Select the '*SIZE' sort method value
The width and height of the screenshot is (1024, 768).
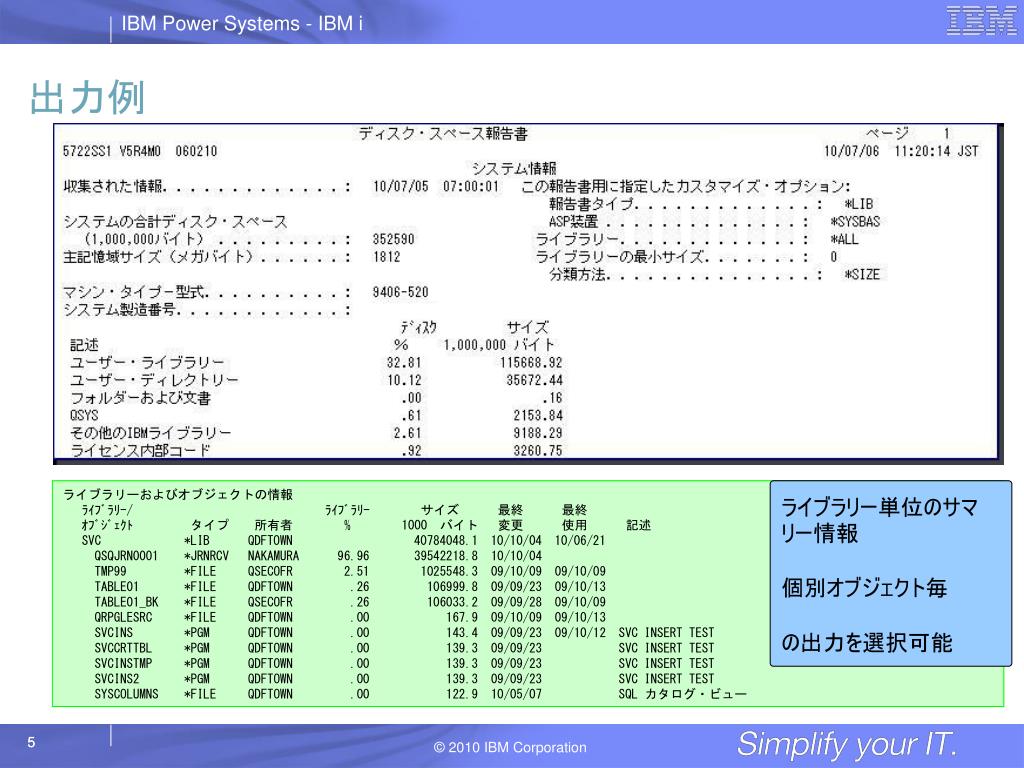[x=862, y=275]
